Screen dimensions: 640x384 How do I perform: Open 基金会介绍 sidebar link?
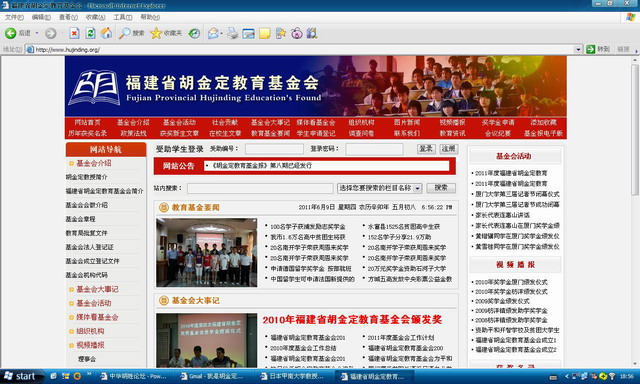[x=93, y=163]
